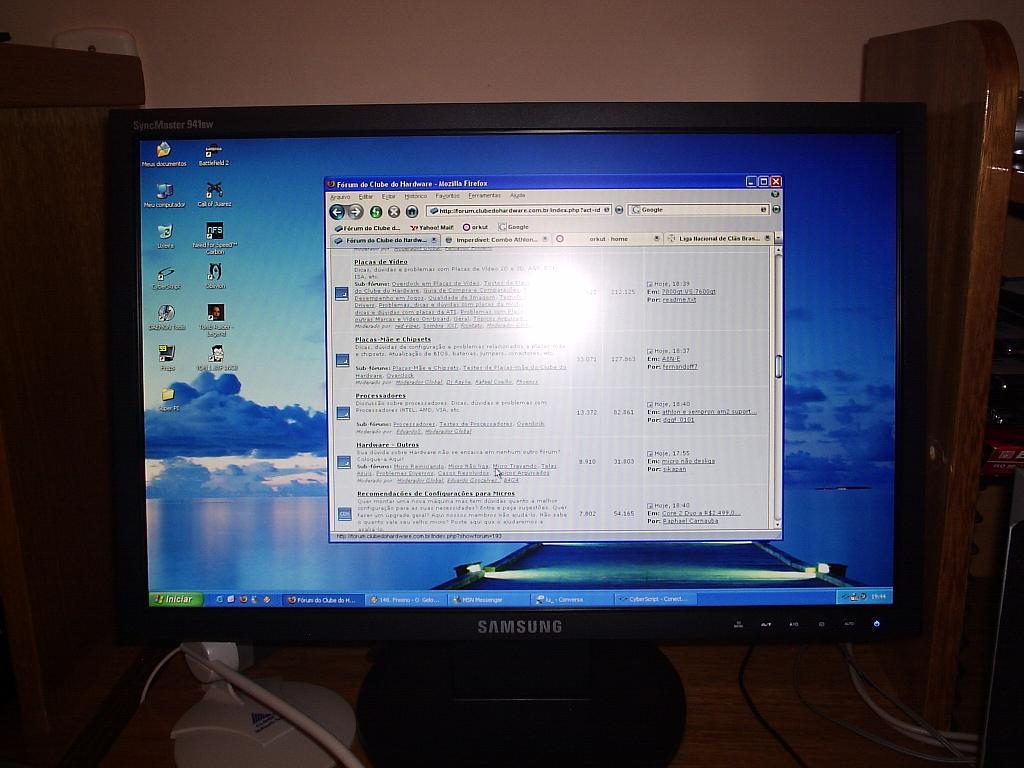Open Meu computador desktop icon
The width and height of the screenshot is (1024, 768).
165,196
